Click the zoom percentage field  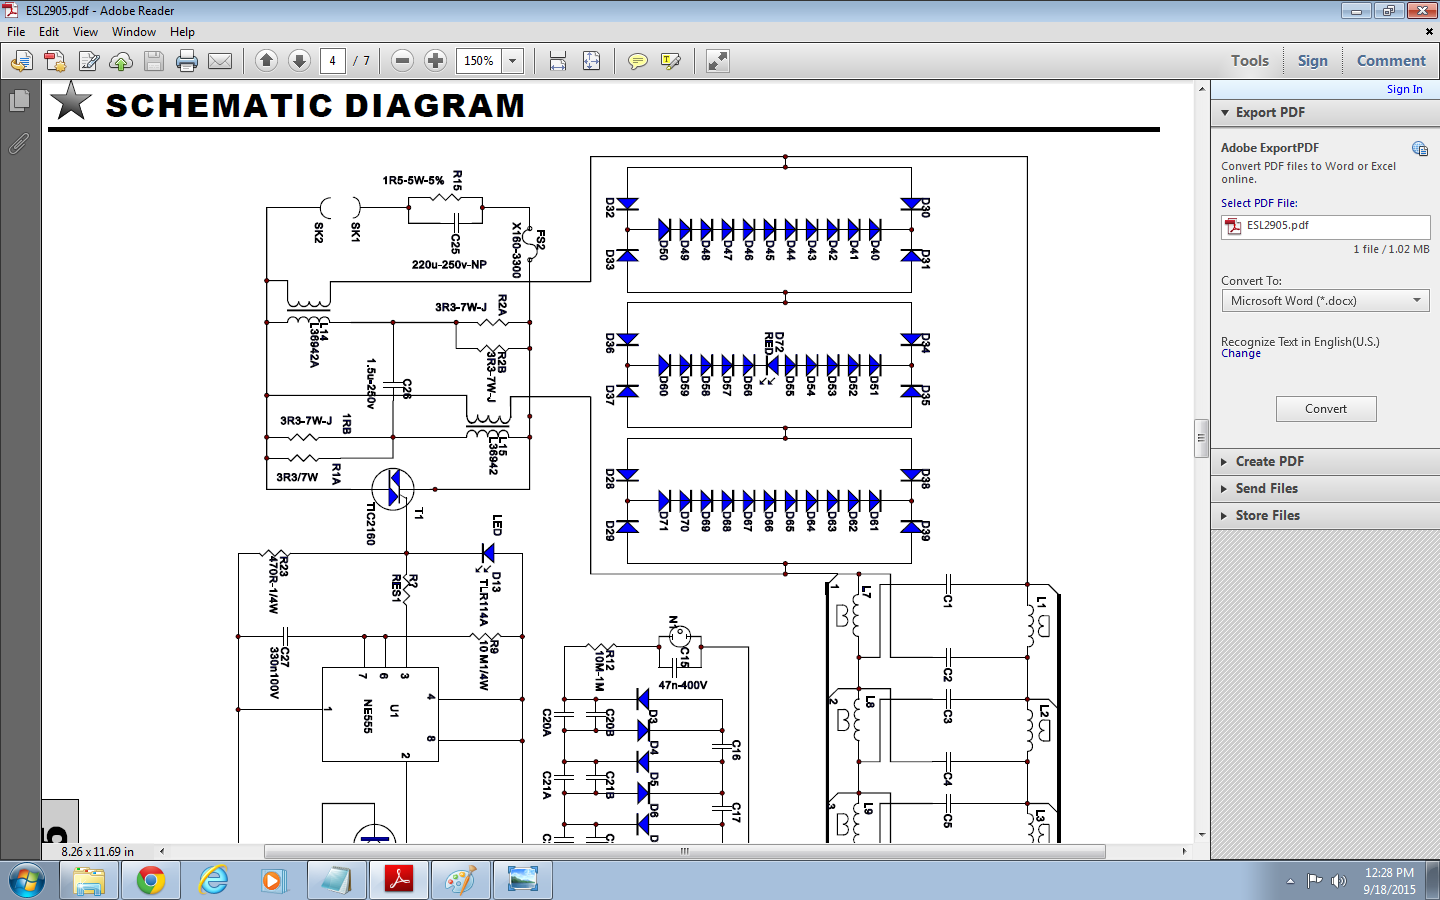[479, 61]
